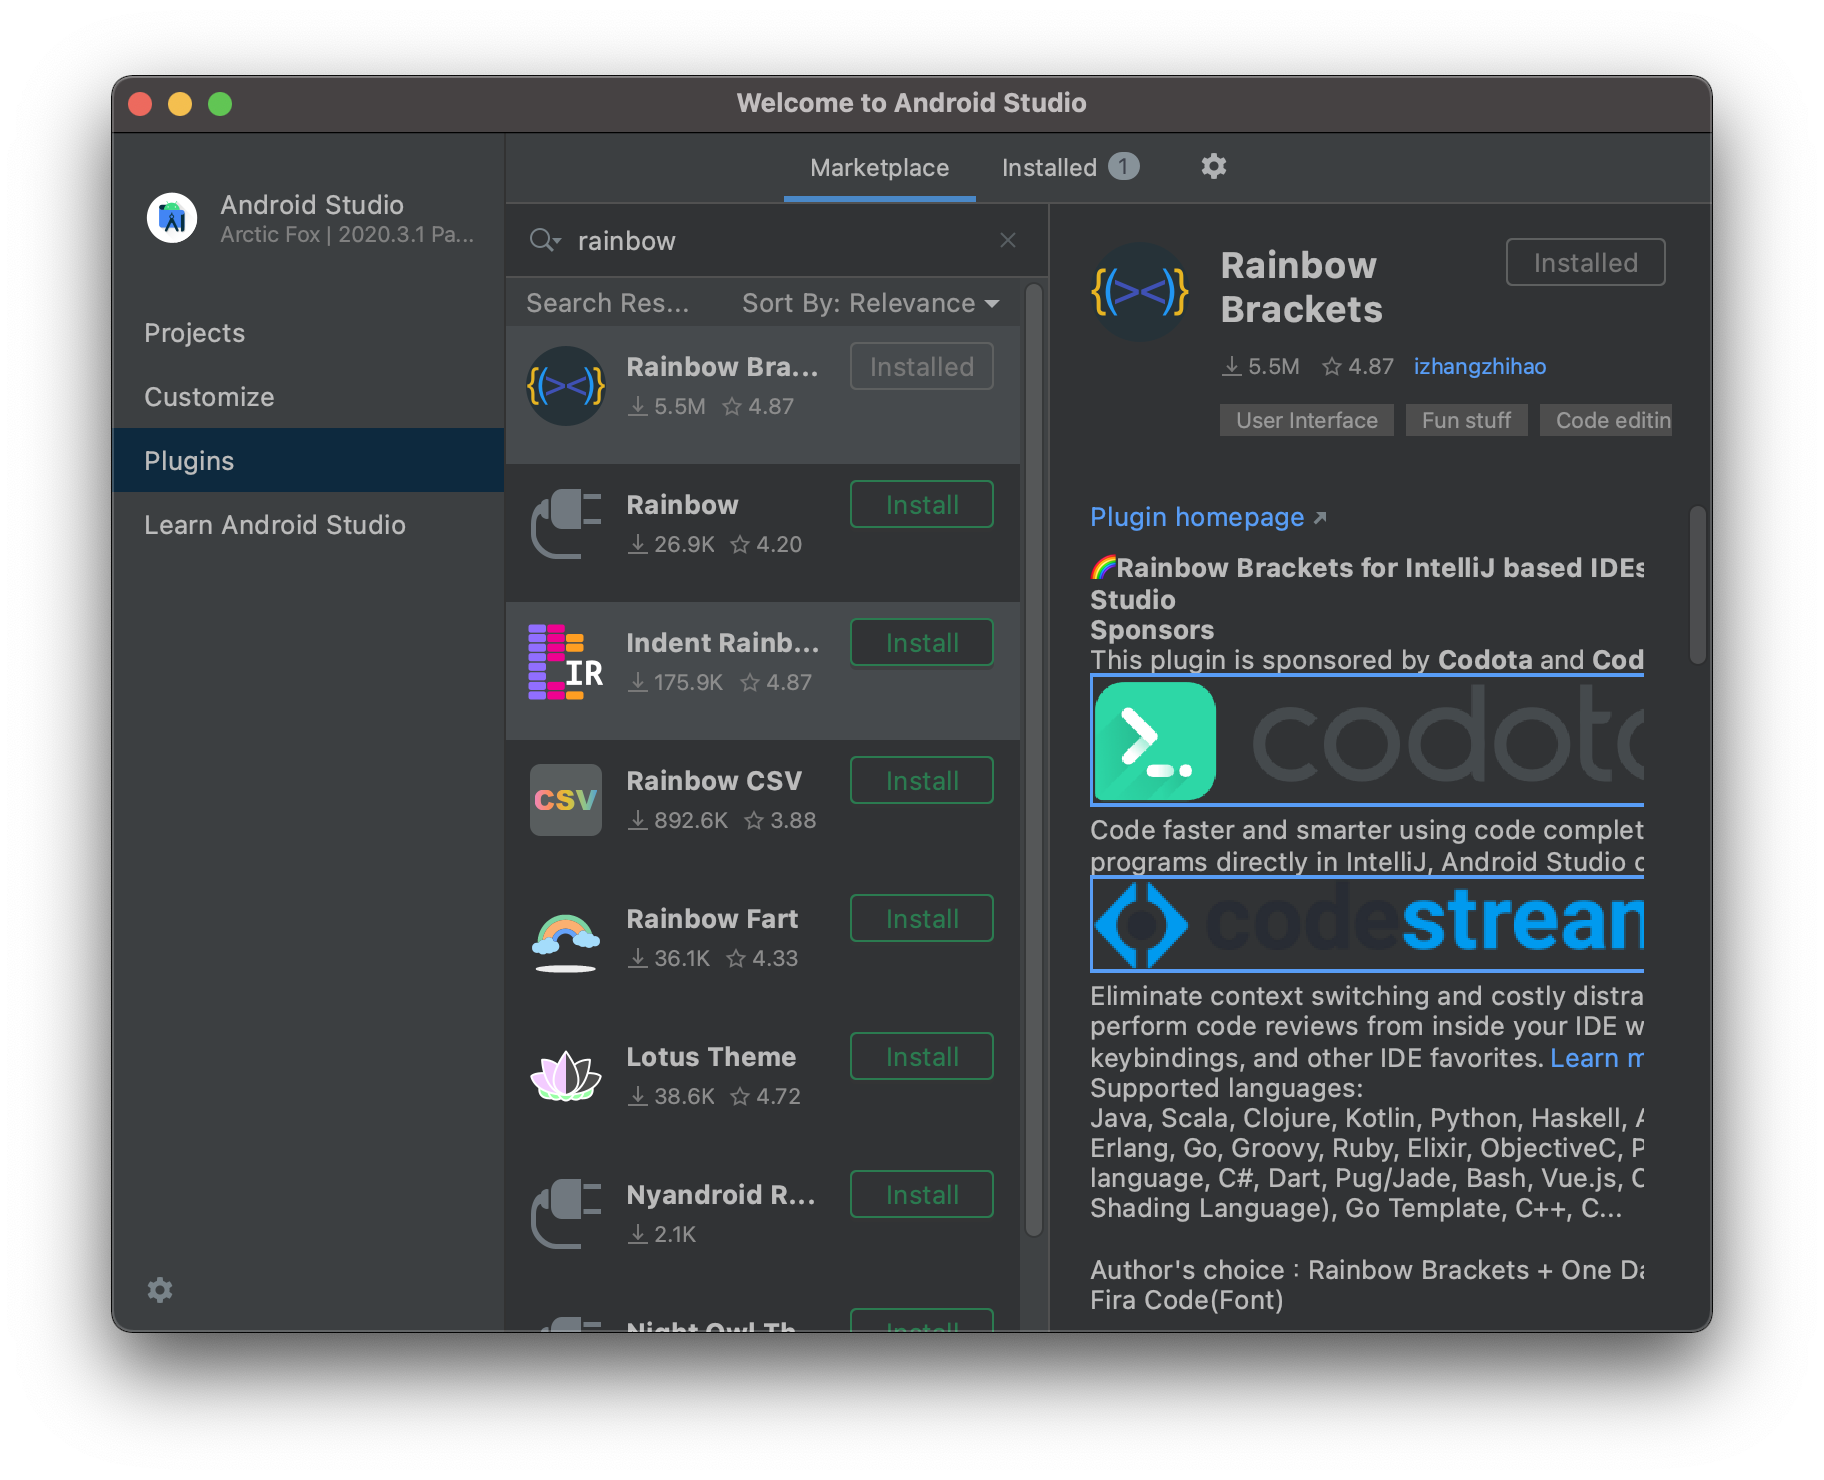Image resolution: width=1824 pixels, height=1480 pixels.
Task: Select the Indent Rainb... plugin name
Action: [x=722, y=642]
